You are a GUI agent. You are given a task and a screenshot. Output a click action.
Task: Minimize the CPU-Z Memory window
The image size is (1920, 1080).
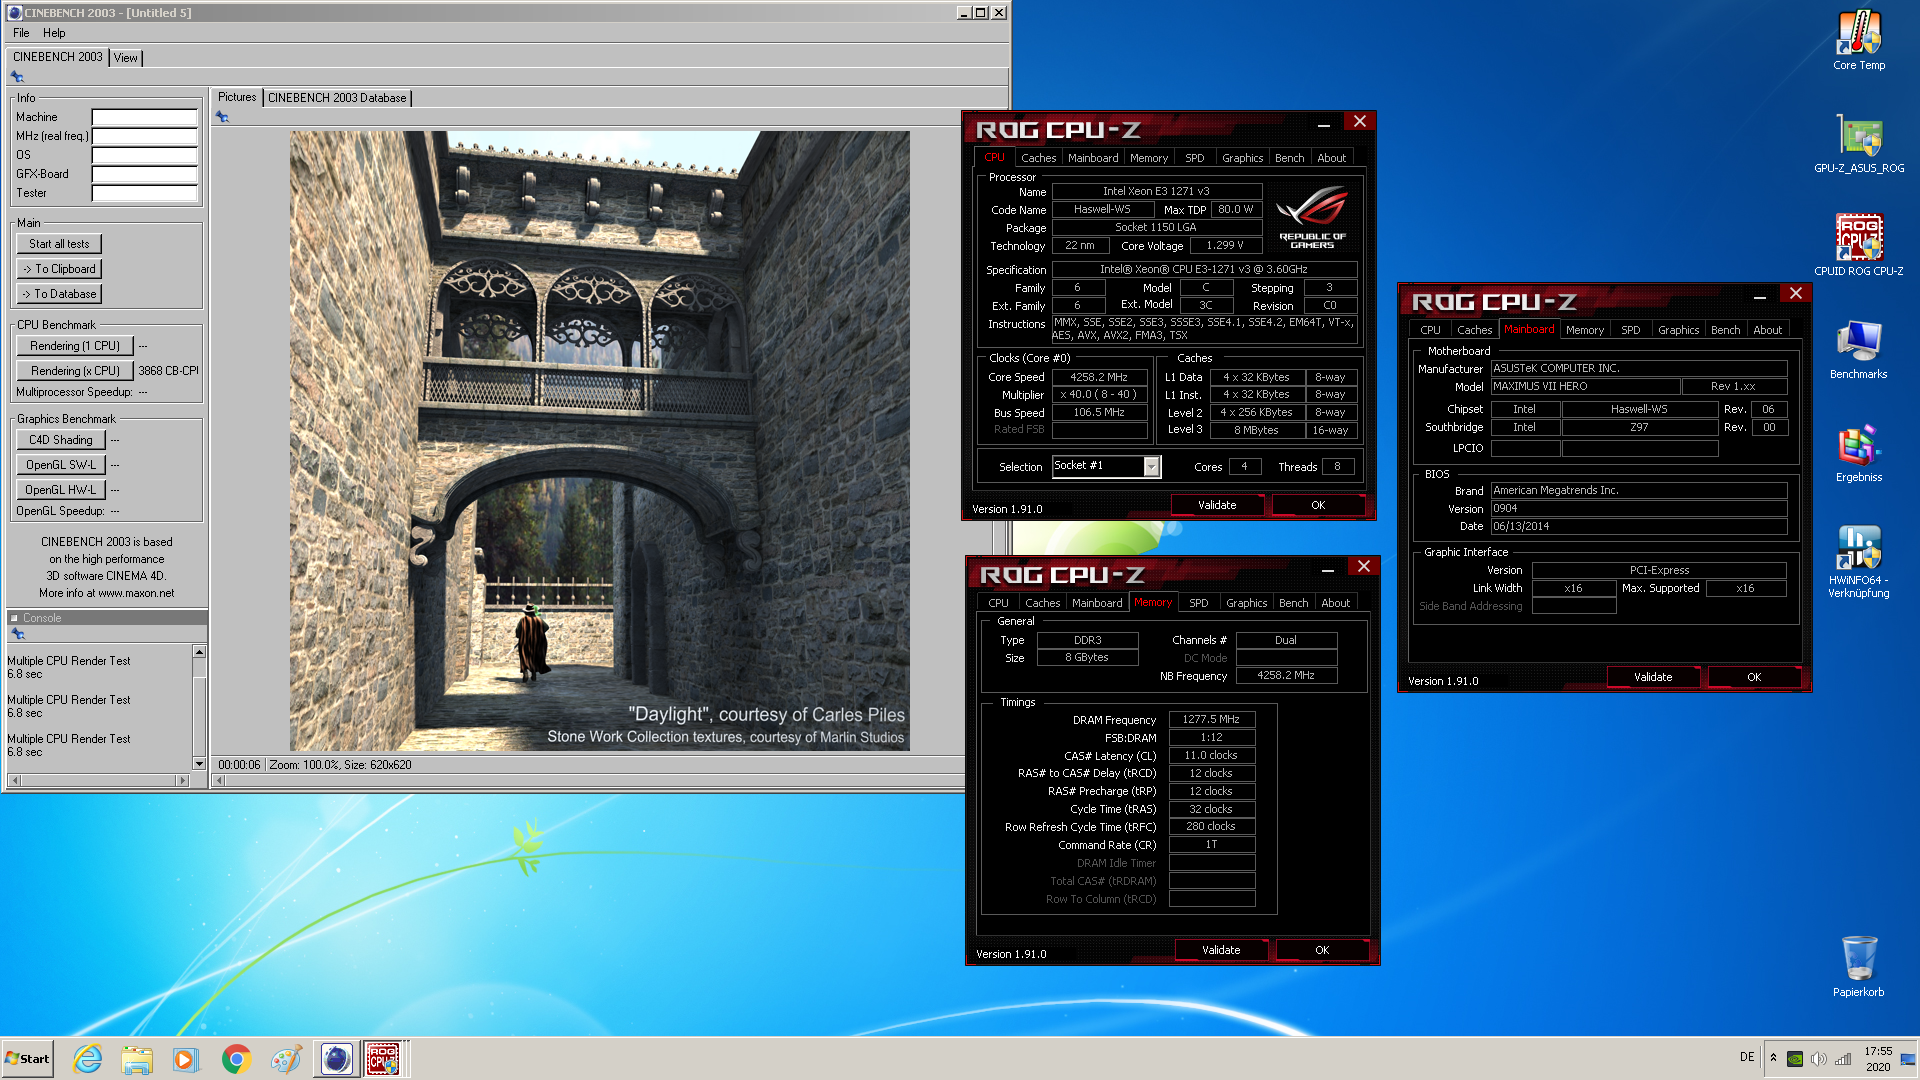[1327, 568]
